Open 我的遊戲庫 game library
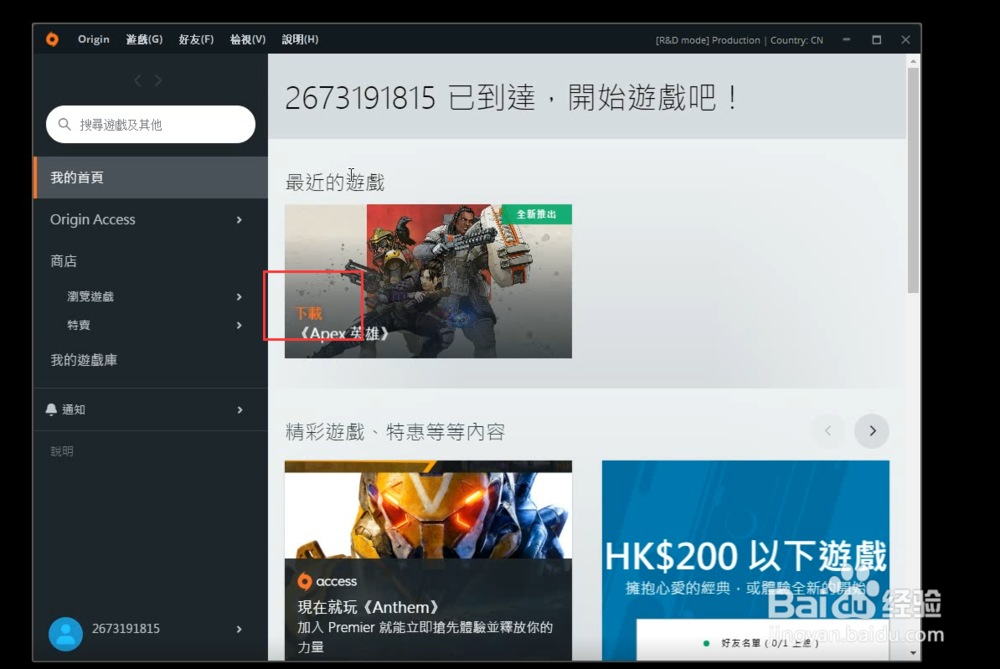The width and height of the screenshot is (1000, 669). point(84,360)
